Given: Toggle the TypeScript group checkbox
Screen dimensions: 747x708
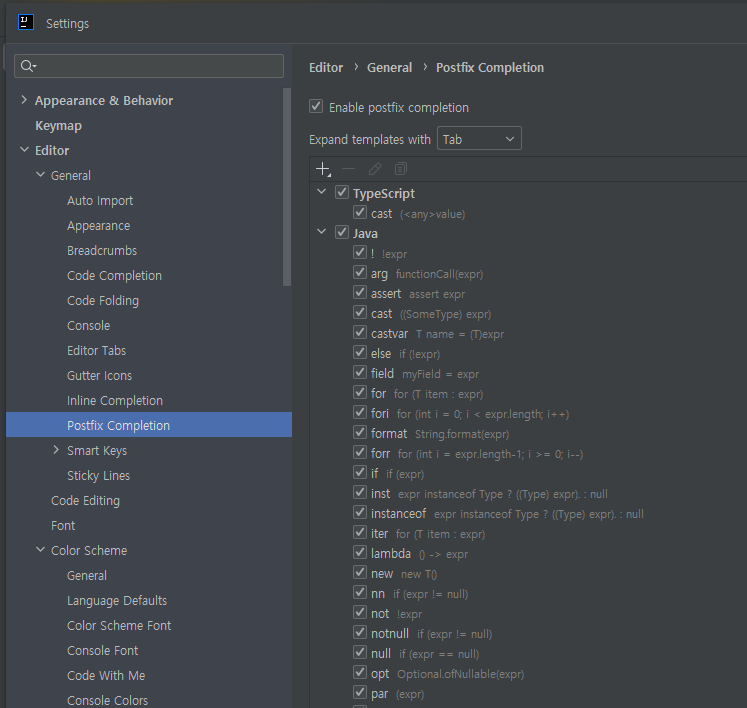Looking at the screenshot, I should point(342,192).
